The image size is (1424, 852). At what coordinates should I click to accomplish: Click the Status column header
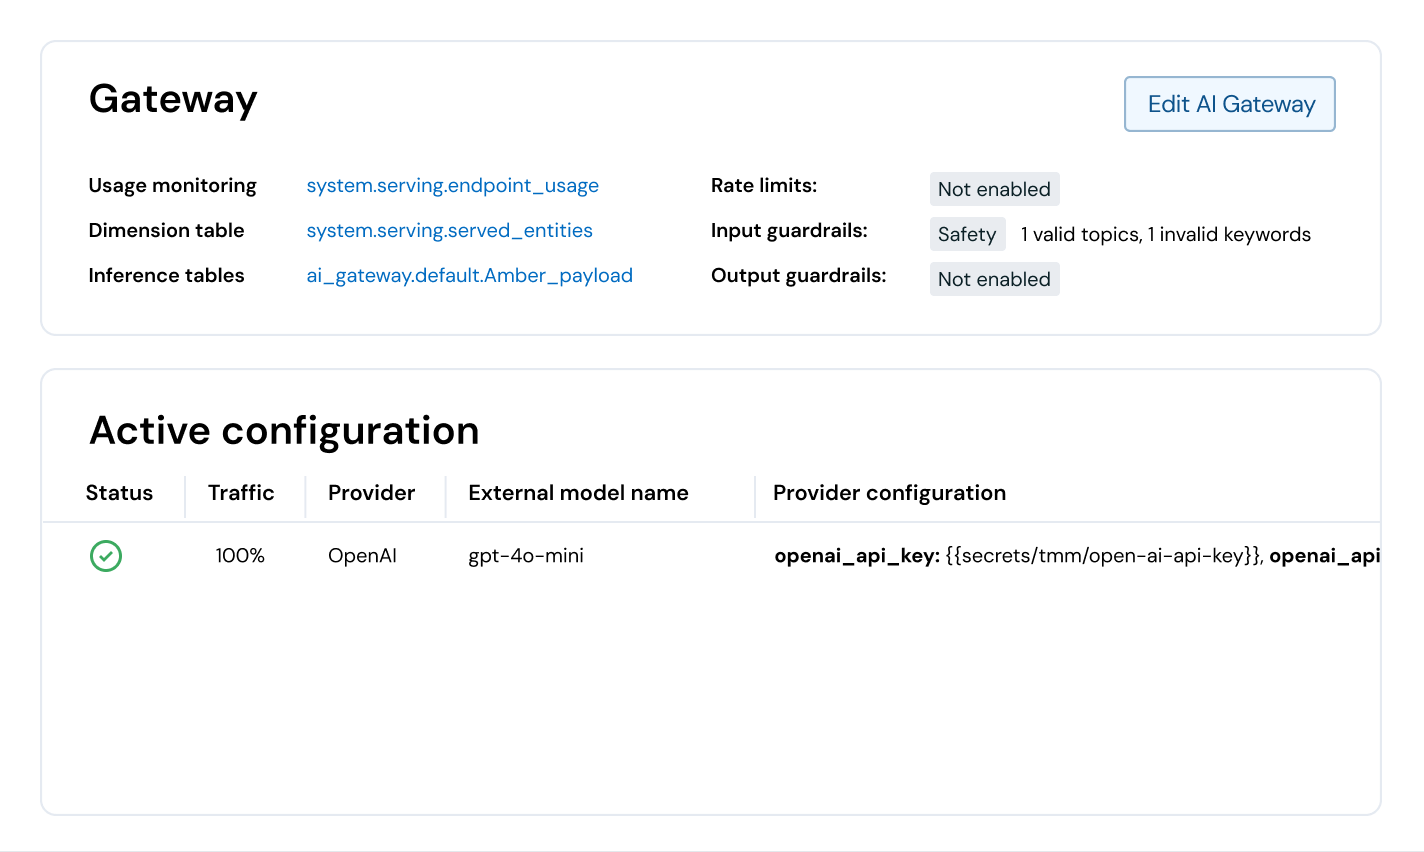point(119,493)
